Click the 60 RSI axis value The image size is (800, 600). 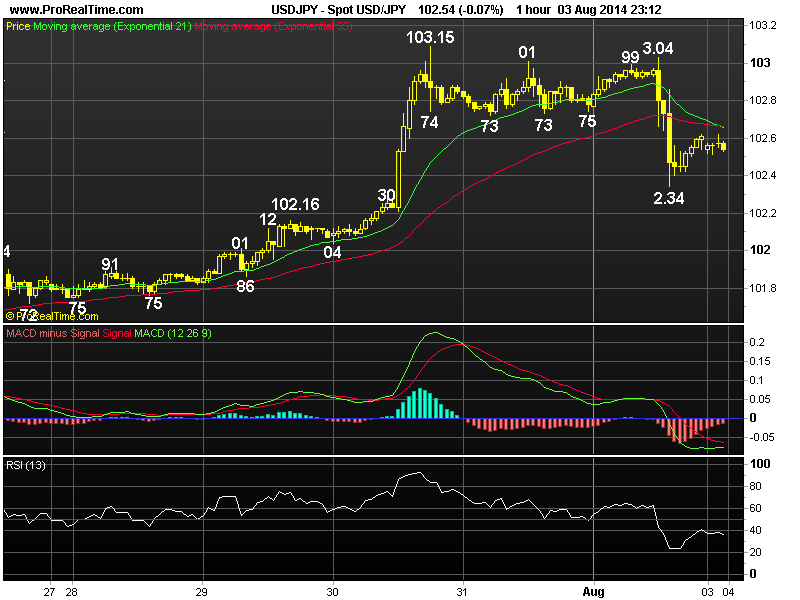pyautogui.click(x=755, y=508)
